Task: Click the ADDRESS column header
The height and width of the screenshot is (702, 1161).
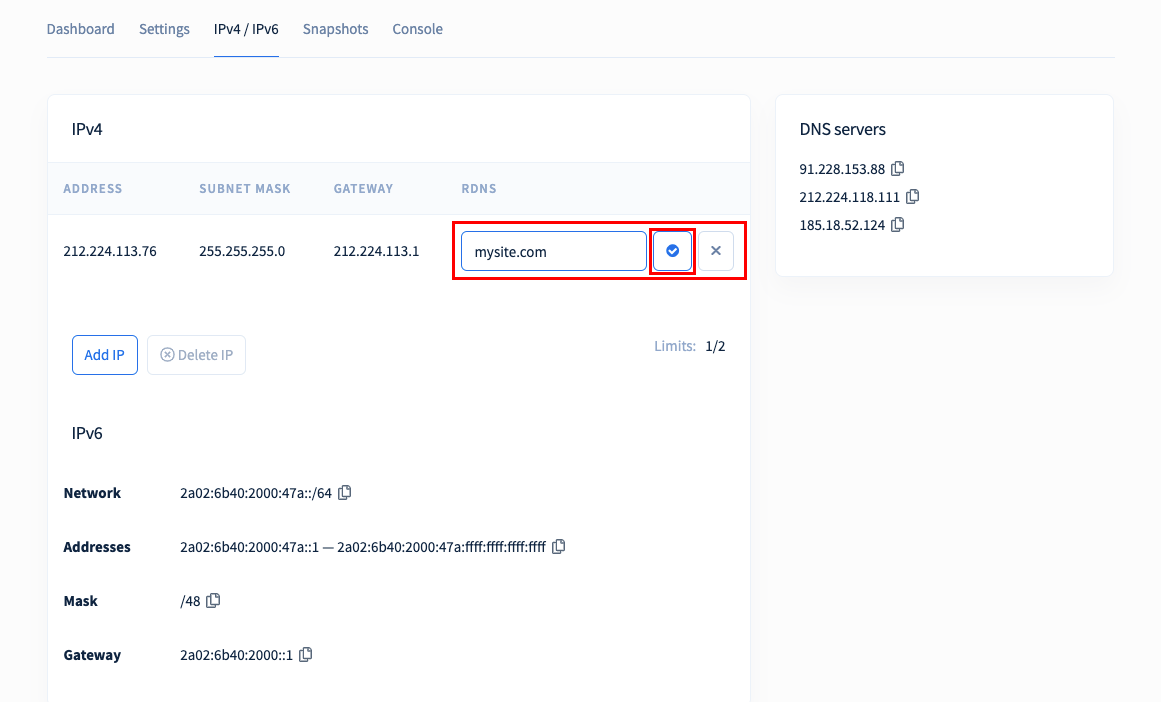Action: (x=93, y=189)
